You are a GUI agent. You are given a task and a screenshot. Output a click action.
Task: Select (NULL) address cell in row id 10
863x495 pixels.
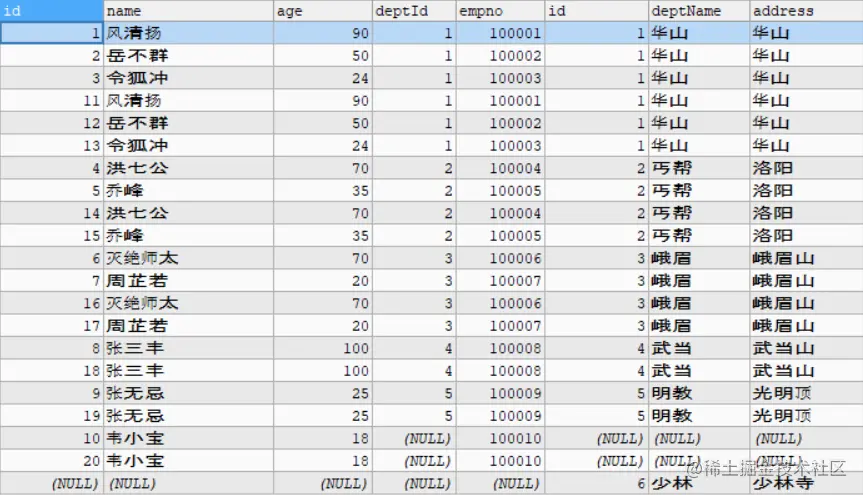806,439
